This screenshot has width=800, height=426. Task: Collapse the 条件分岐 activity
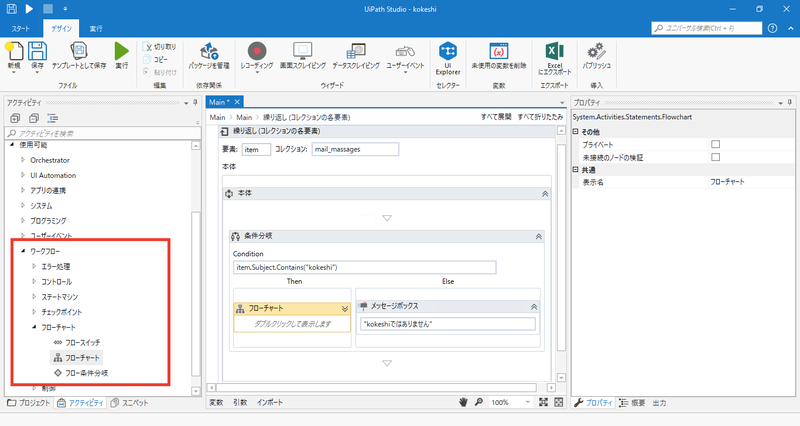538,236
